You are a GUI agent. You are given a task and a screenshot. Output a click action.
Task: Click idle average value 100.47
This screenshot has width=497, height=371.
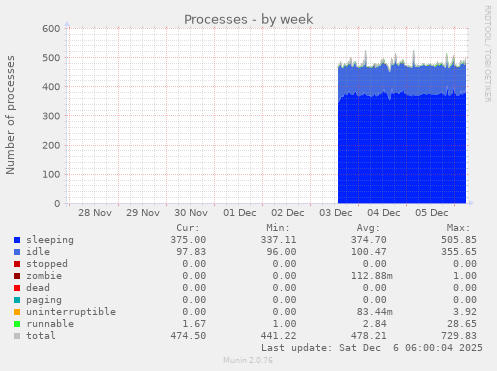pos(369,252)
